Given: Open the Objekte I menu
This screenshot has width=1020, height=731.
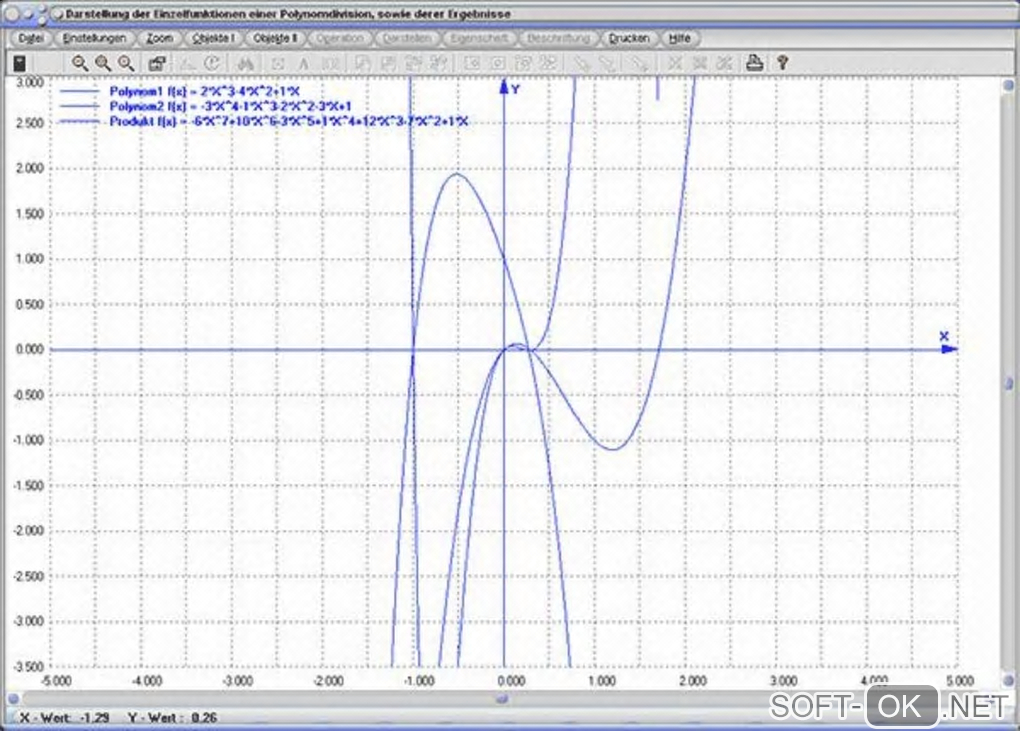Looking at the screenshot, I should coord(213,38).
